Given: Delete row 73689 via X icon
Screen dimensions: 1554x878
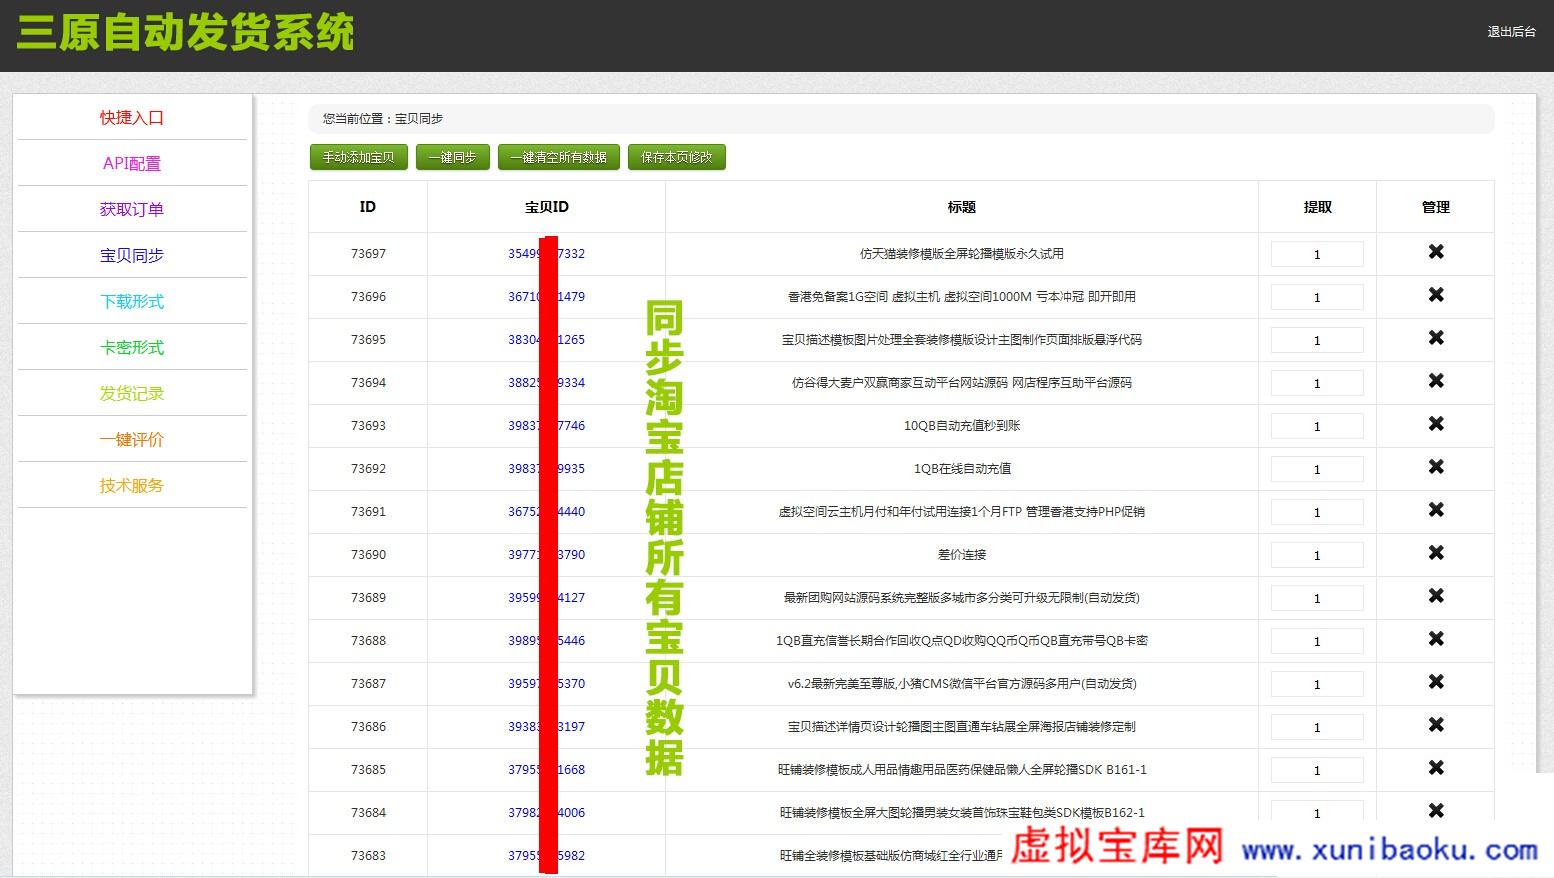Looking at the screenshot, I should tap(1435, 596).
